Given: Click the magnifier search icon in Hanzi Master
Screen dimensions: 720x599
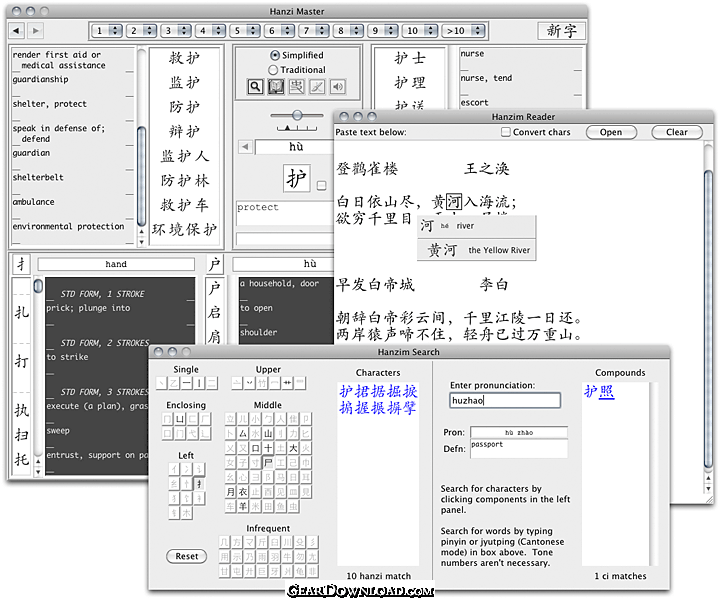Looking at the screenshot, I should coord(255,86).
